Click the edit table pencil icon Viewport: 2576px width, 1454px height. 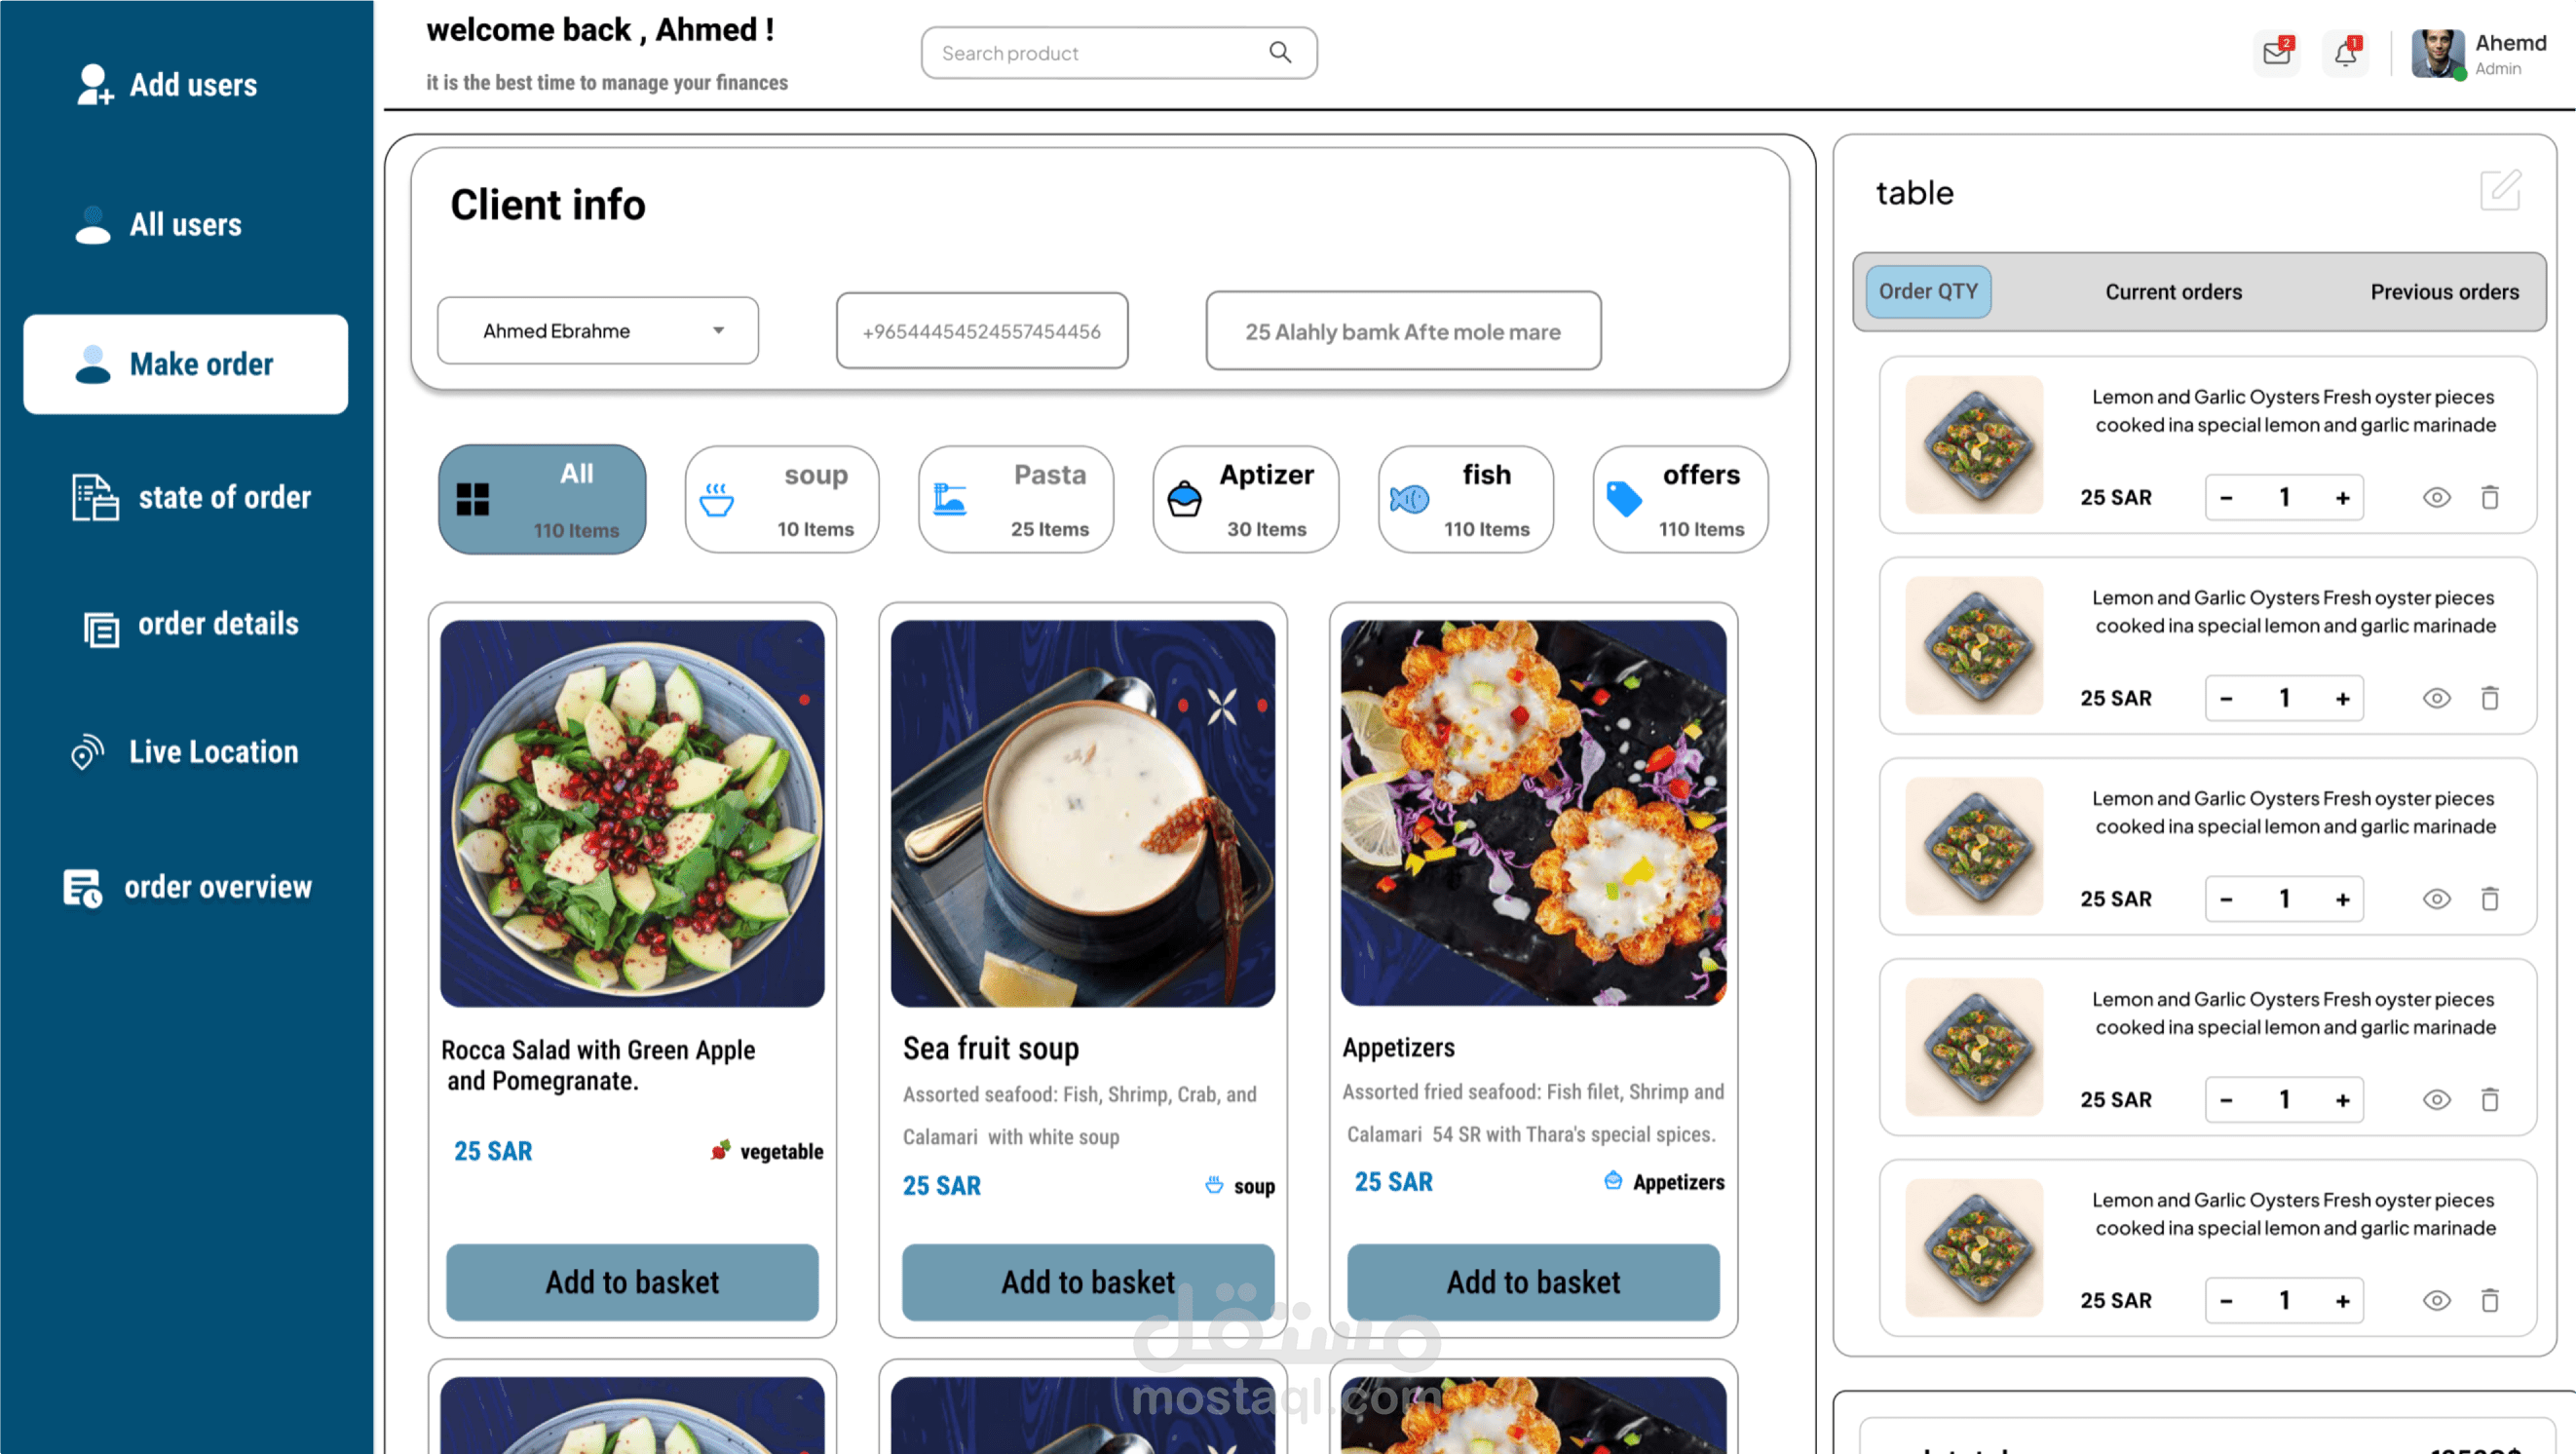(2500, 190)
